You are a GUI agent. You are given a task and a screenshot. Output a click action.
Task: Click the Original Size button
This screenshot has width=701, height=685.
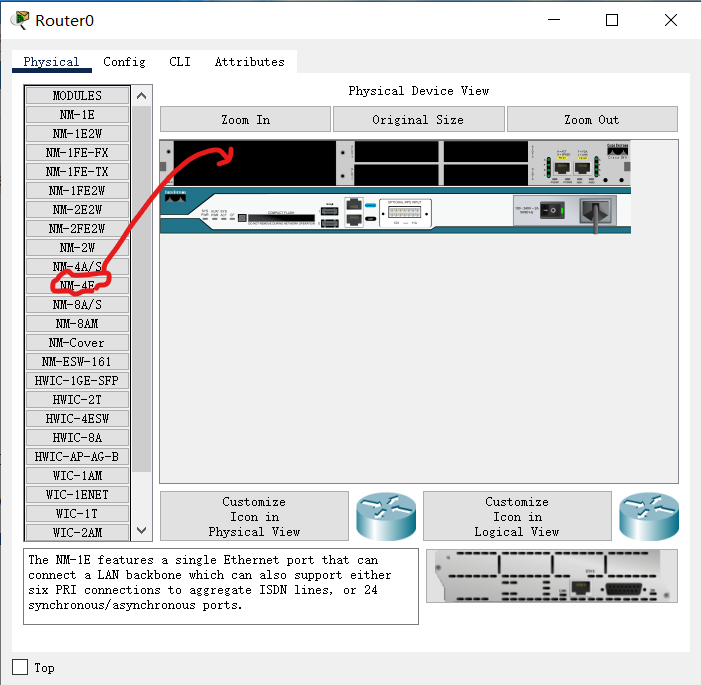point(418,119)
